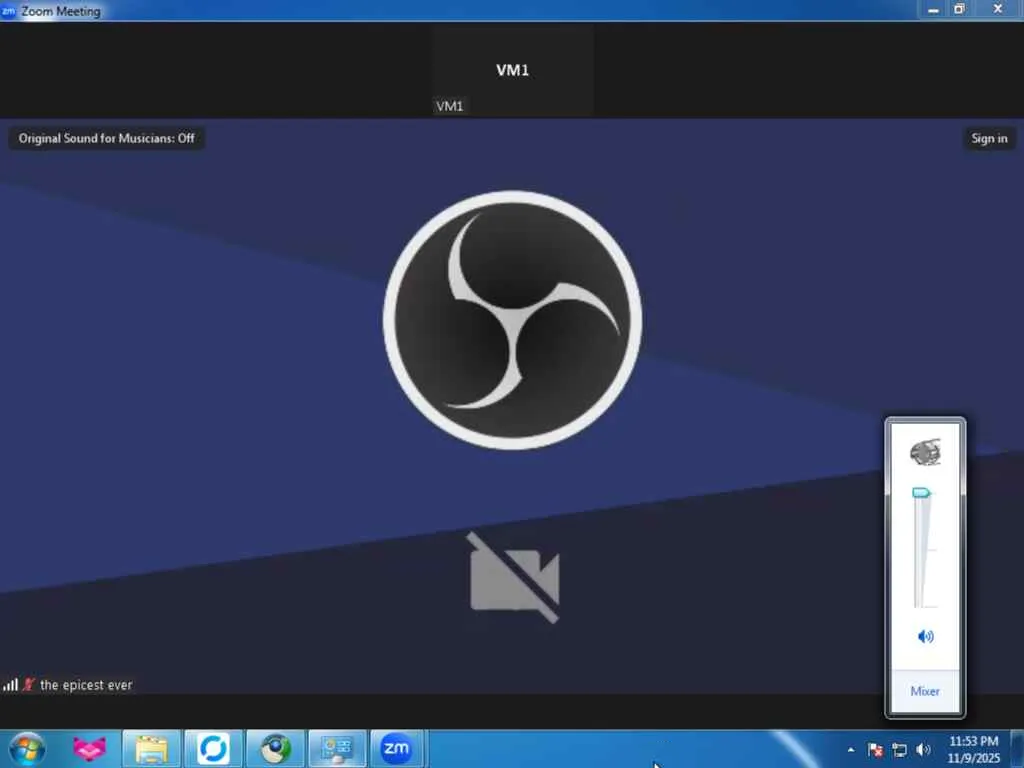Mute speakers with blue speaker button

coord(925,636)
